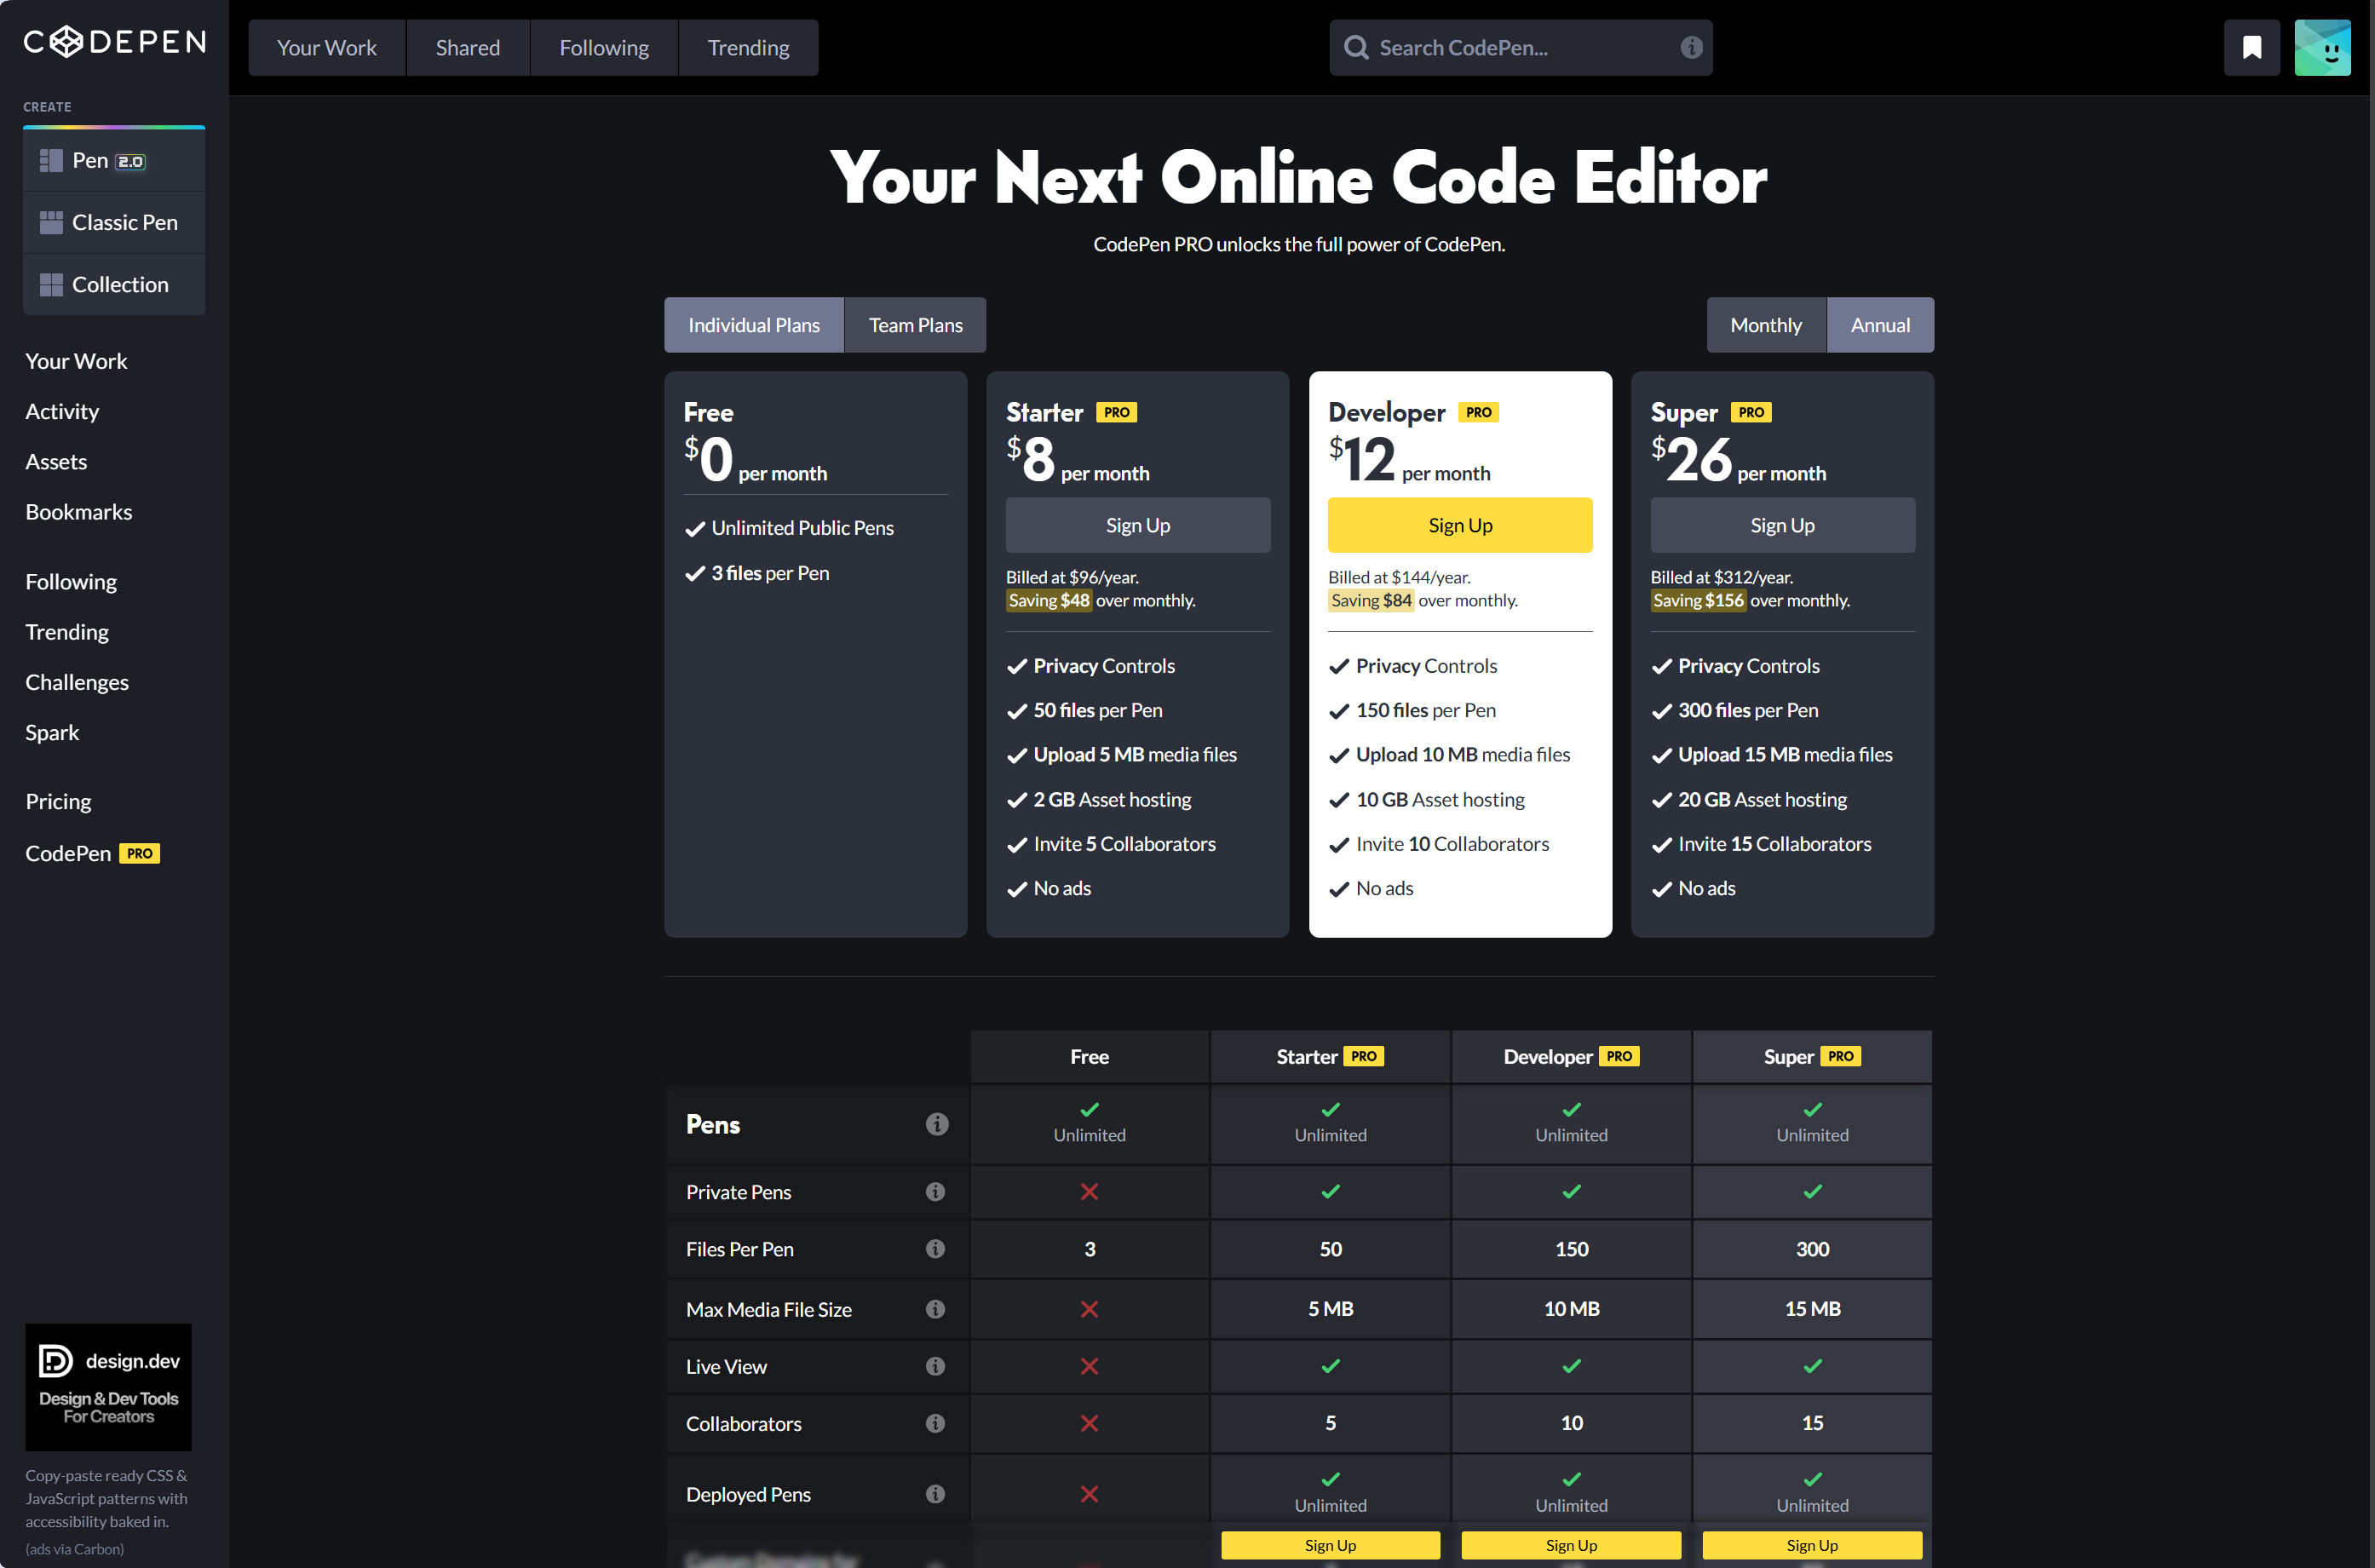Click the Collection grid icon
Screen dimensions: 2375x1568
coord(51,285)
